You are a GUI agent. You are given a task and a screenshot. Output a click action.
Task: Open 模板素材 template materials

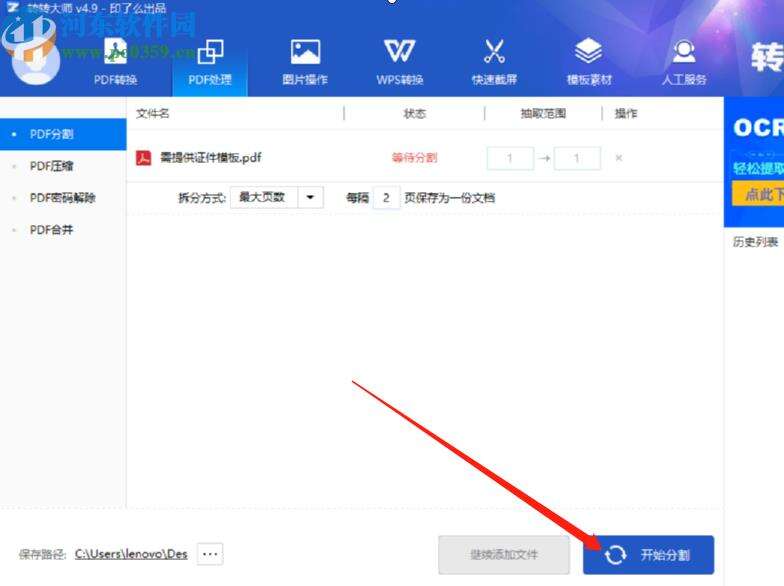589,61
